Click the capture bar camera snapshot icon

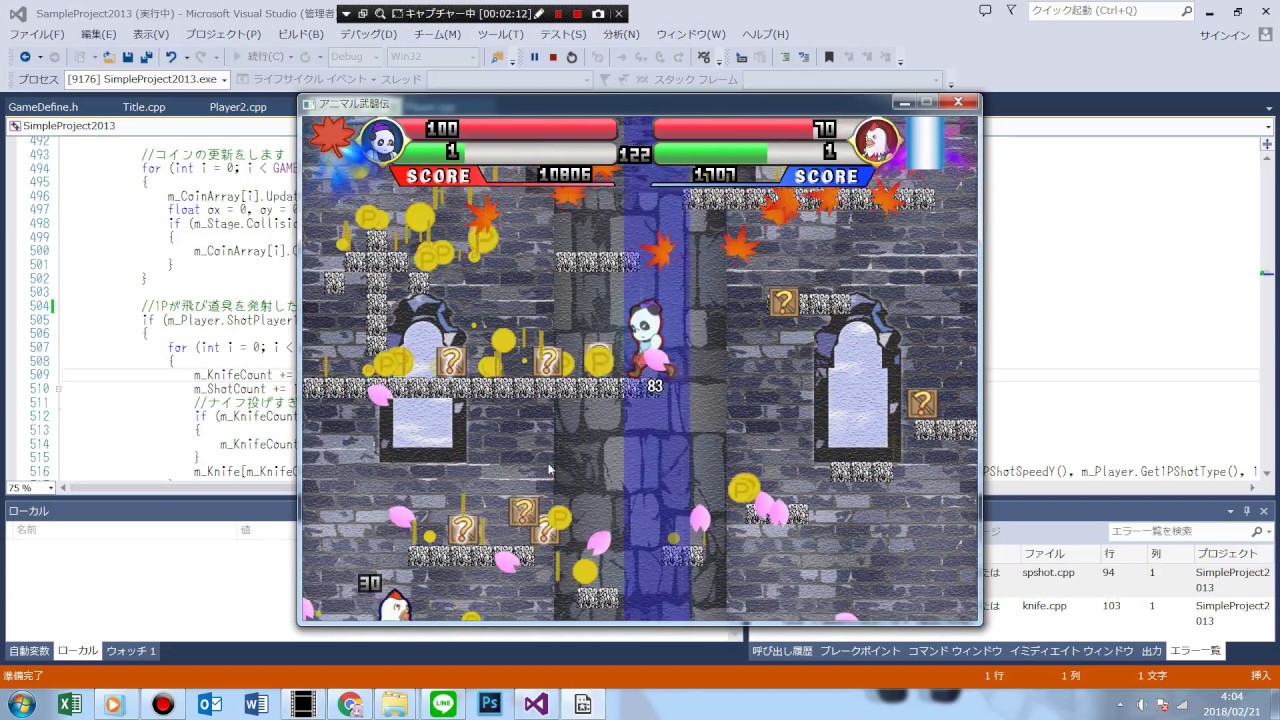coord(597,14)
